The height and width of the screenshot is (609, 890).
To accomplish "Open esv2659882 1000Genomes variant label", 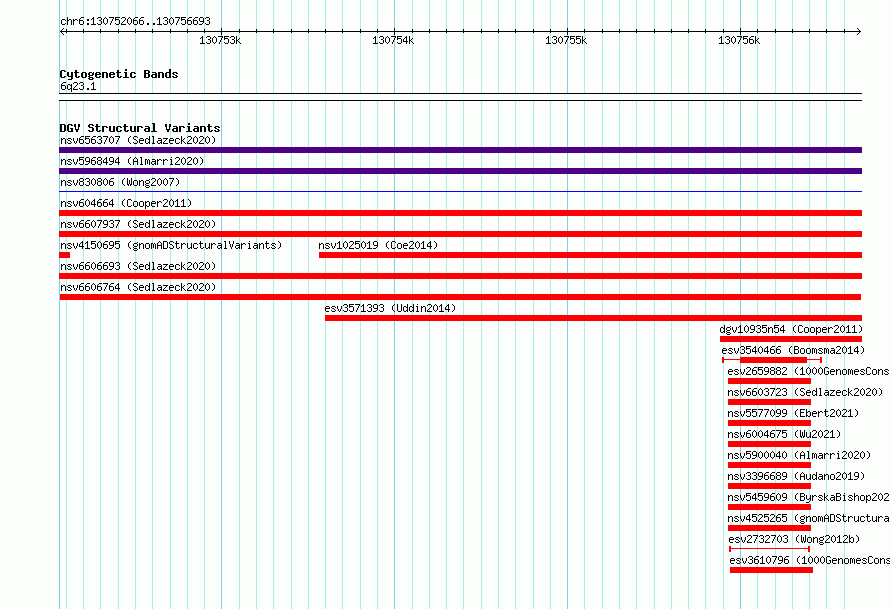I will [x=808, y=371].
